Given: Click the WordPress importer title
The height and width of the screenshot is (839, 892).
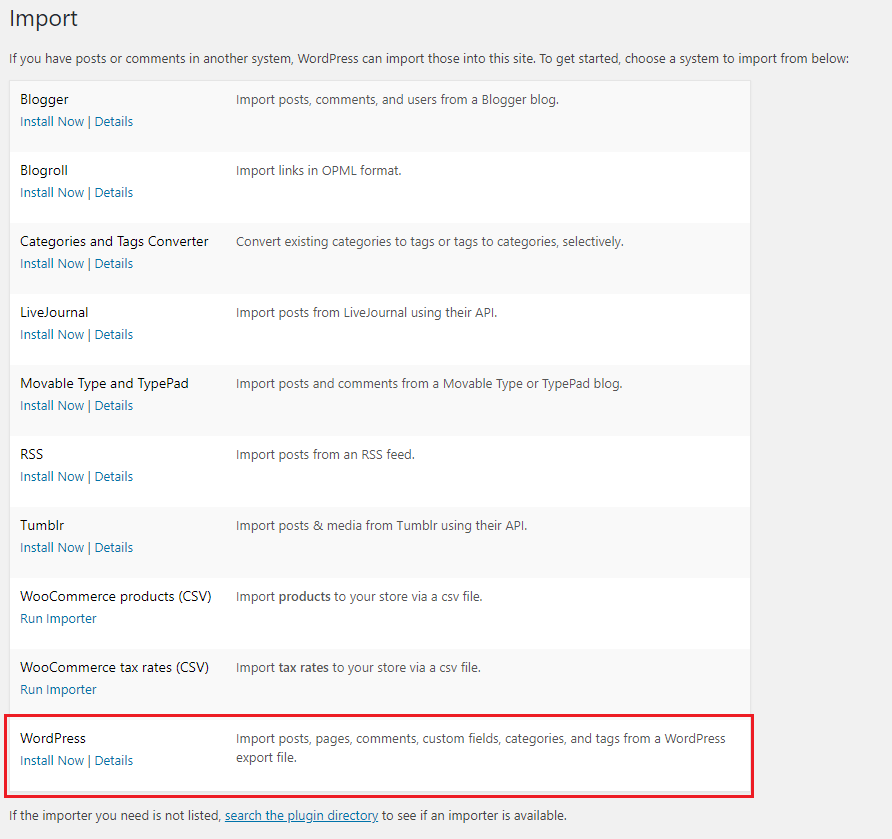Looking at the screenshot, I should (x=53, y=738).
